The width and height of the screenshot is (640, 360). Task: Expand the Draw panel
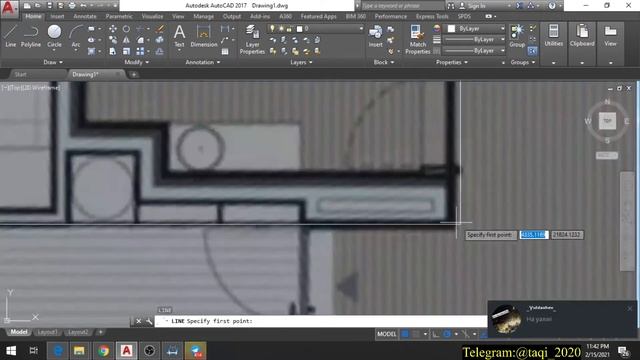click(53, 62)
